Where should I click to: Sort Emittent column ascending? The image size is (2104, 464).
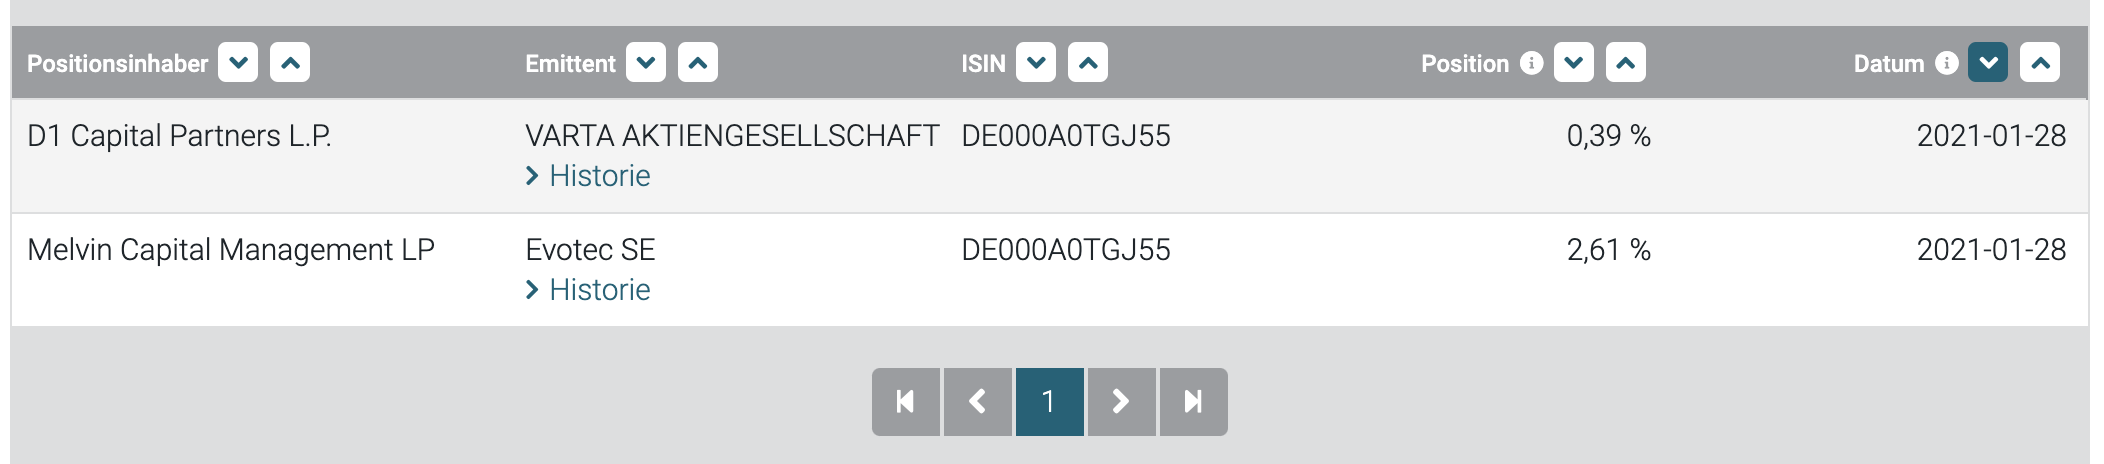tap(698, 63)
